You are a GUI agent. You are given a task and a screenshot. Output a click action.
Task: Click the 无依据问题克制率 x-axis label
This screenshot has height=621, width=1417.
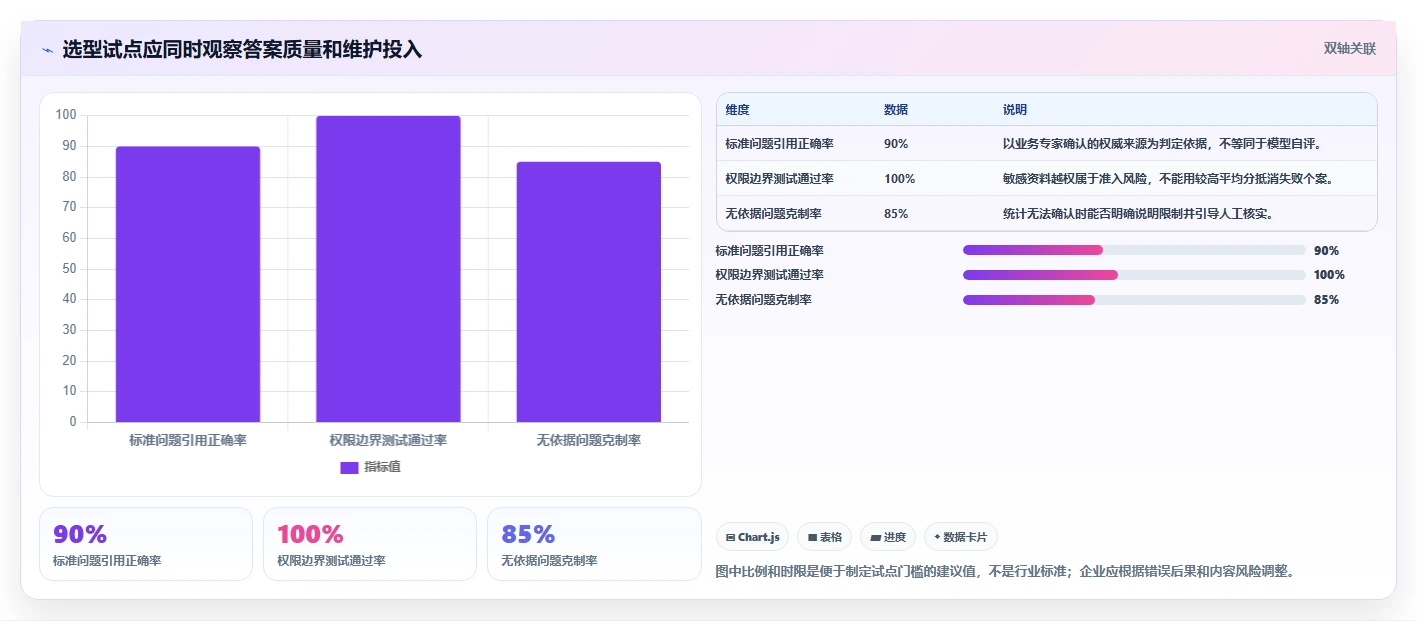pyautogui.click(x=589, y=440)
